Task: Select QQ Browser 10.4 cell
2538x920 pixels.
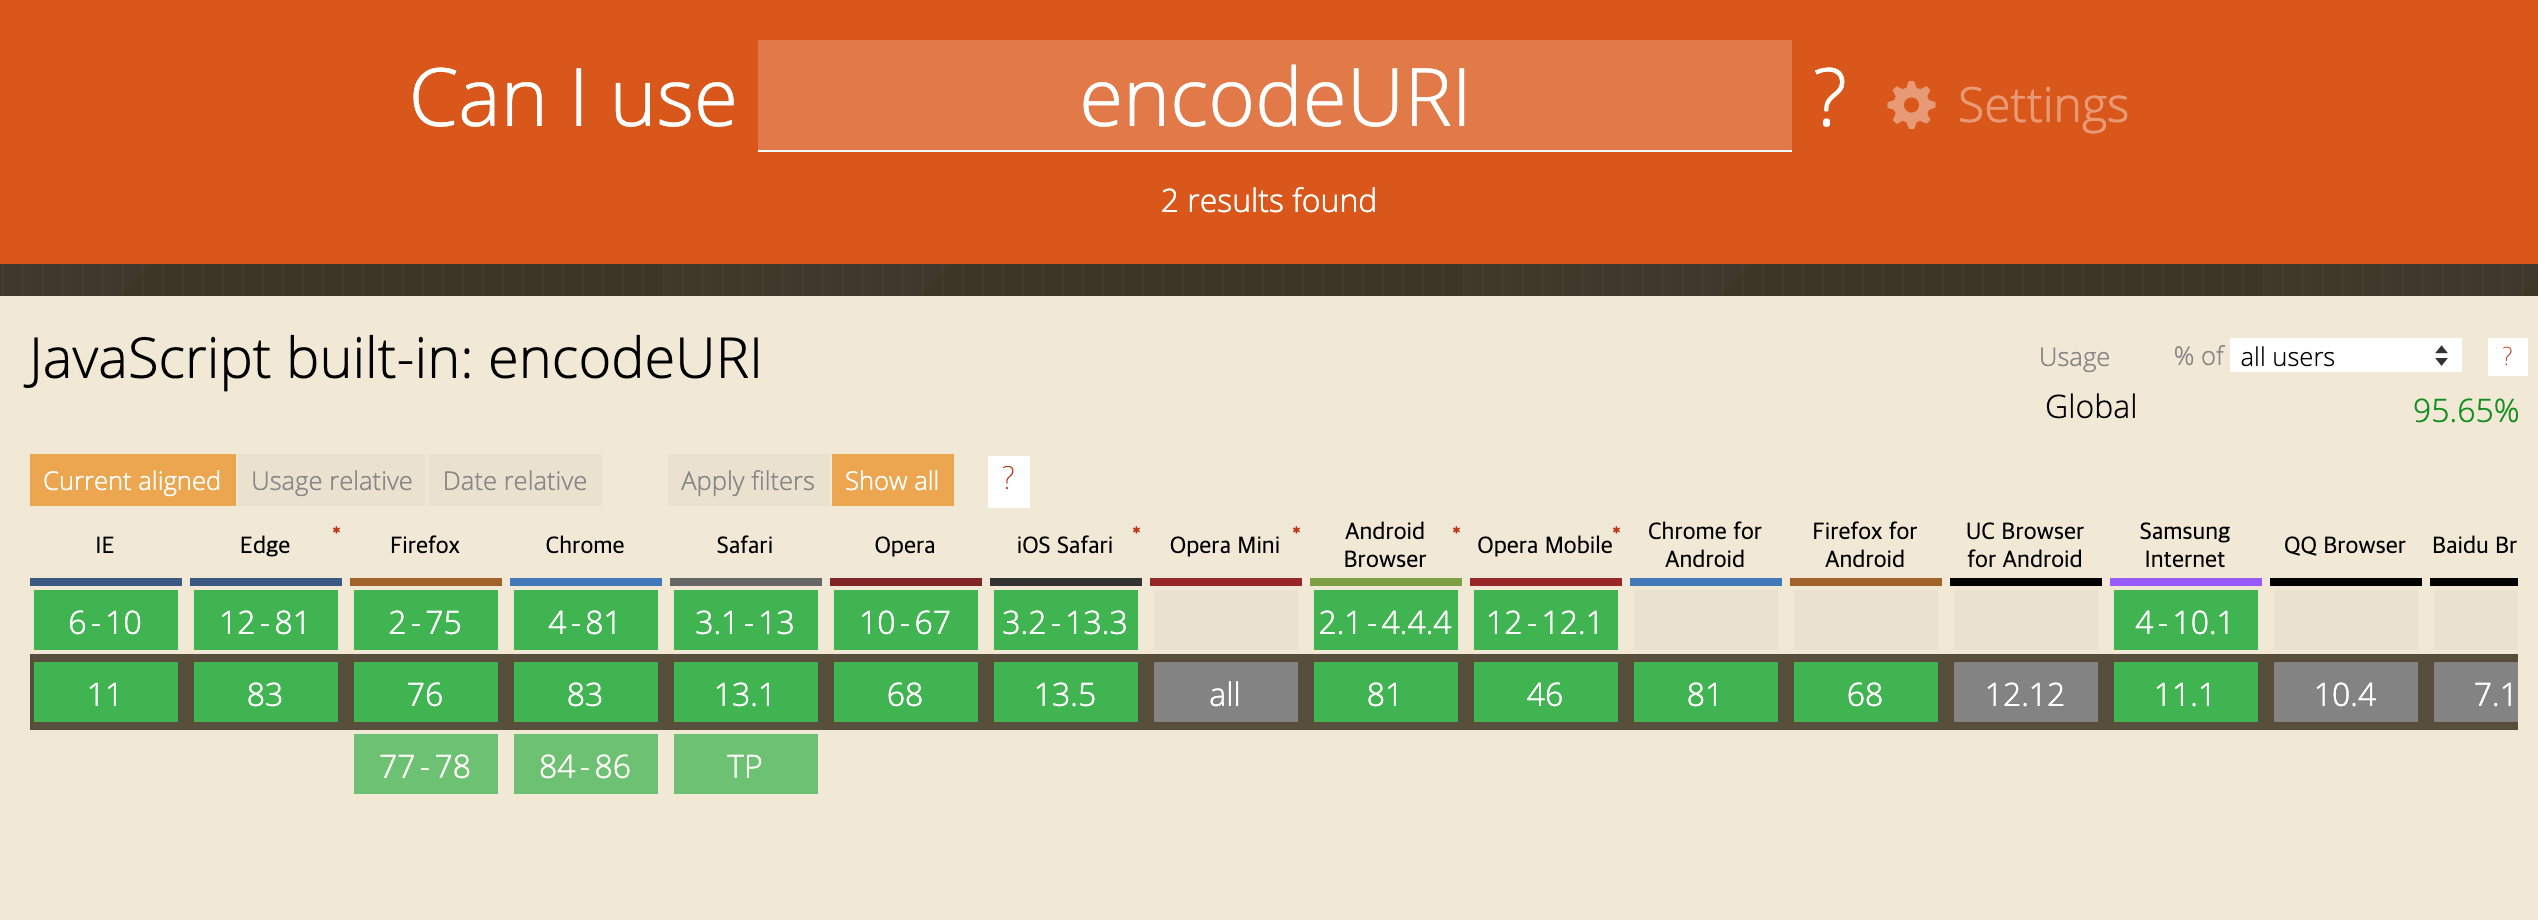Action: coord(2346,692)
